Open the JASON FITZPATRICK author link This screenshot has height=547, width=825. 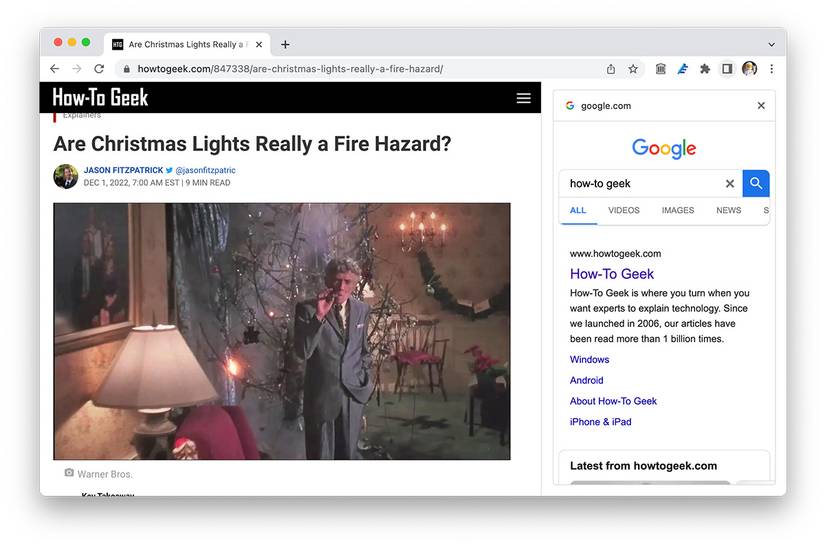(124, 170)
